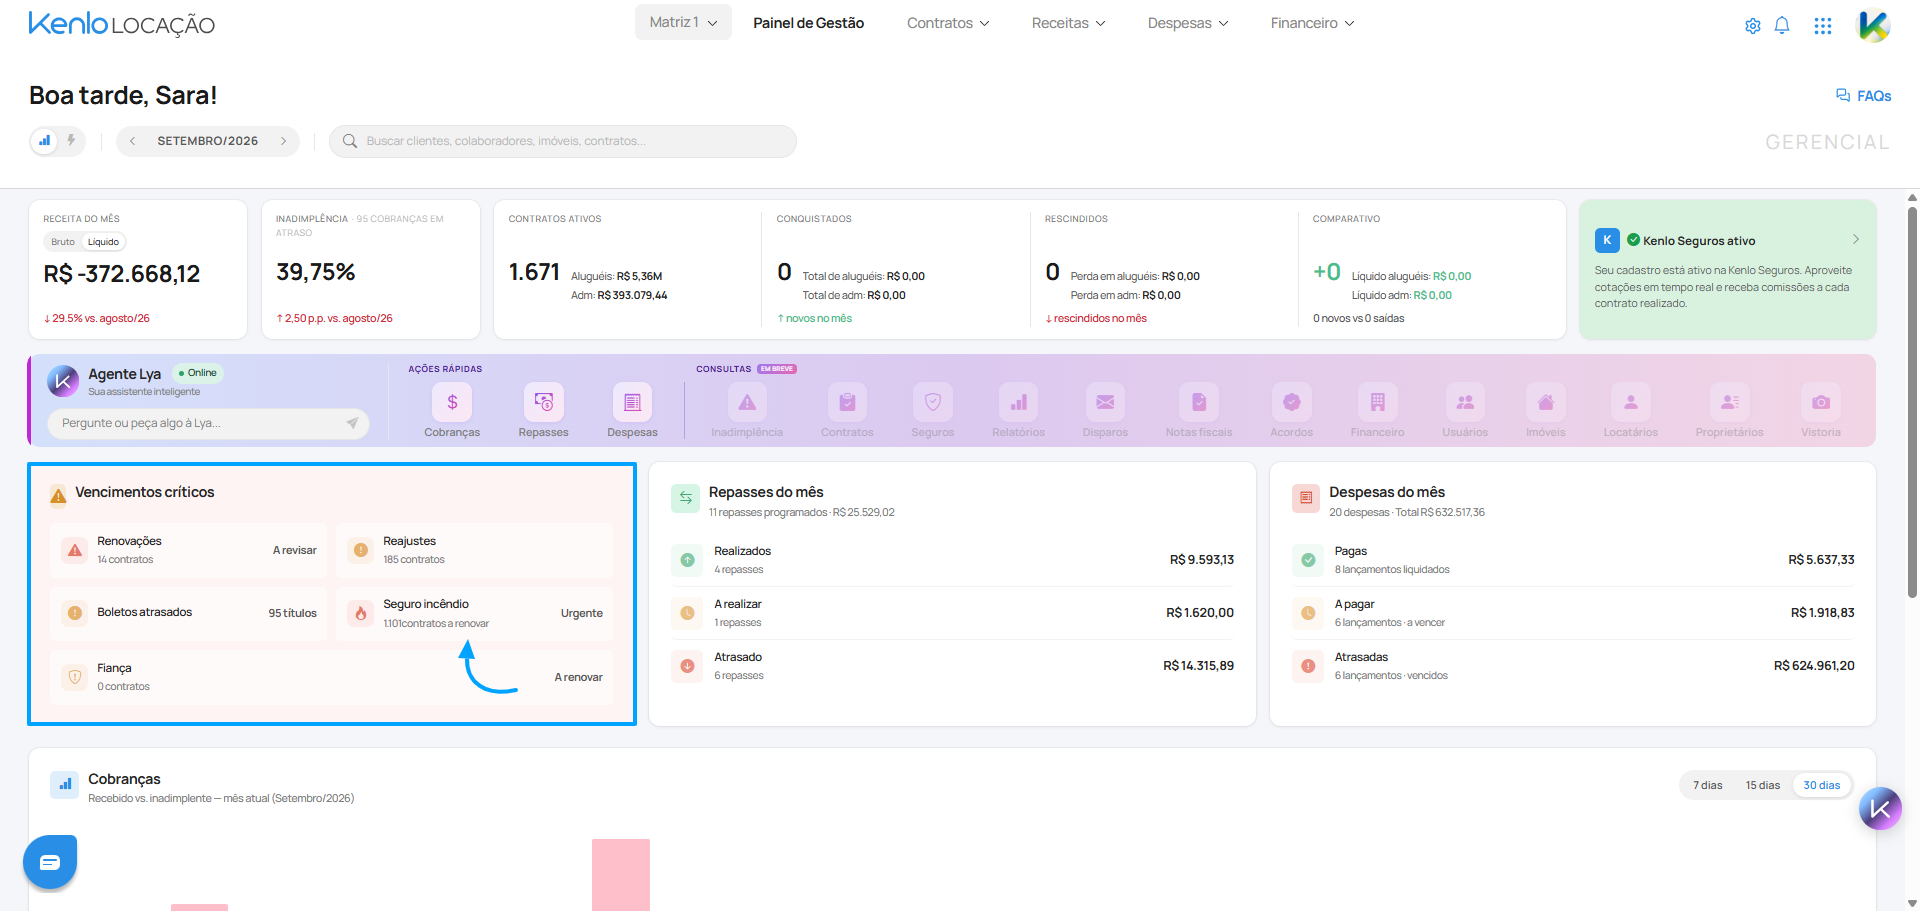Open the Financeiro dropdown menu
The image size is (1920, 911).
pos(1312,23)
